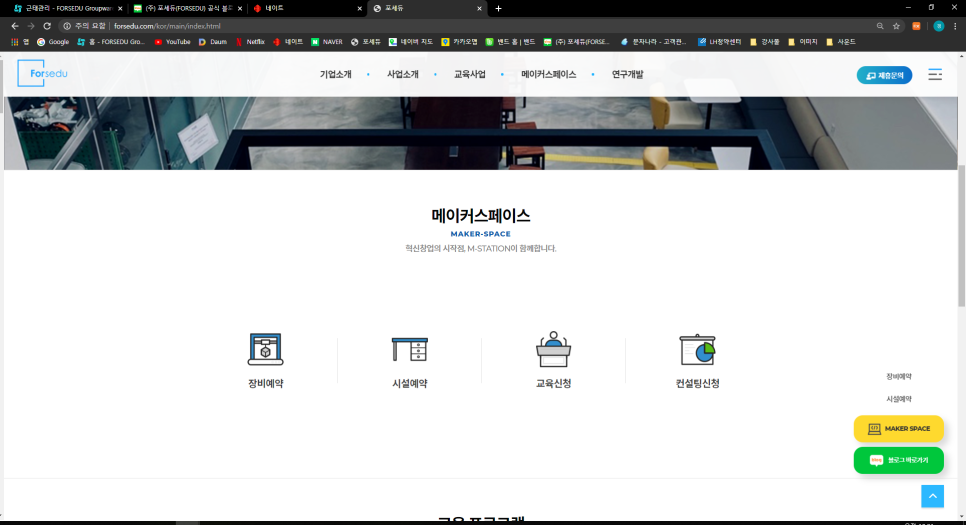Image resolution: width=966 pixels, height=525 pixels.
Task: Close the 근태관리 FORSEDU Groupware tab
Action: (x=120, y=9)
